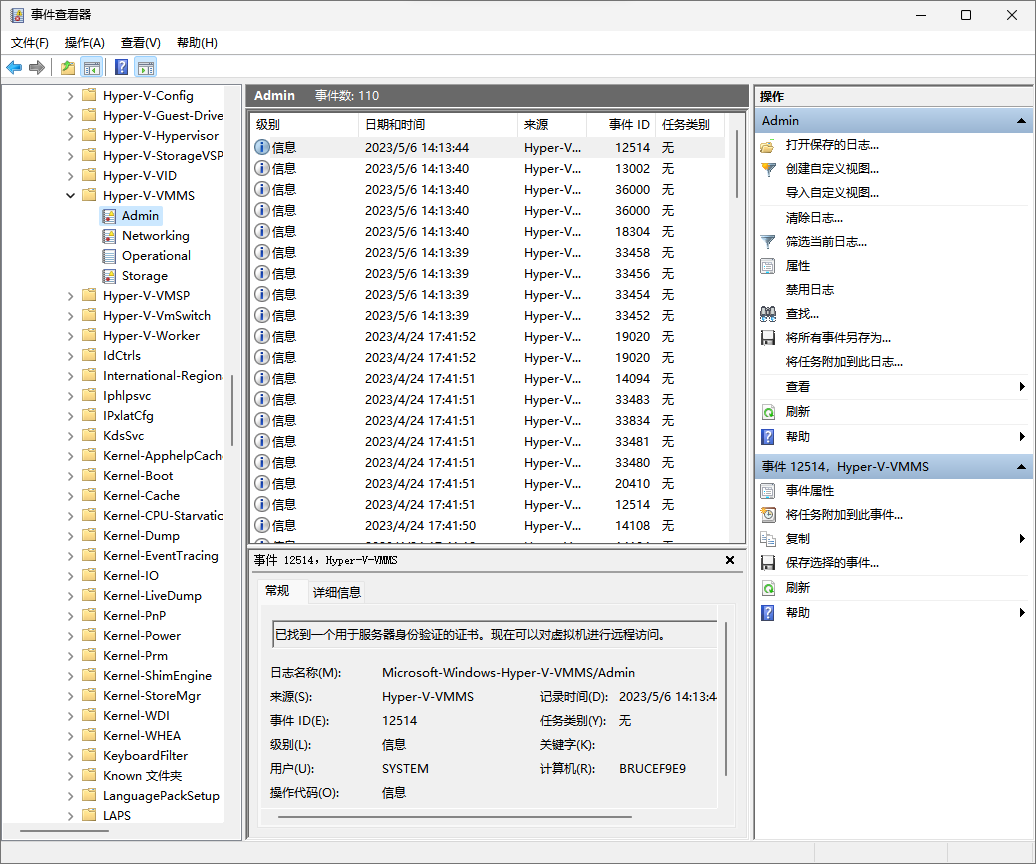Open saved log via 打开保存的日志 icon

click(x=768, y=145)
